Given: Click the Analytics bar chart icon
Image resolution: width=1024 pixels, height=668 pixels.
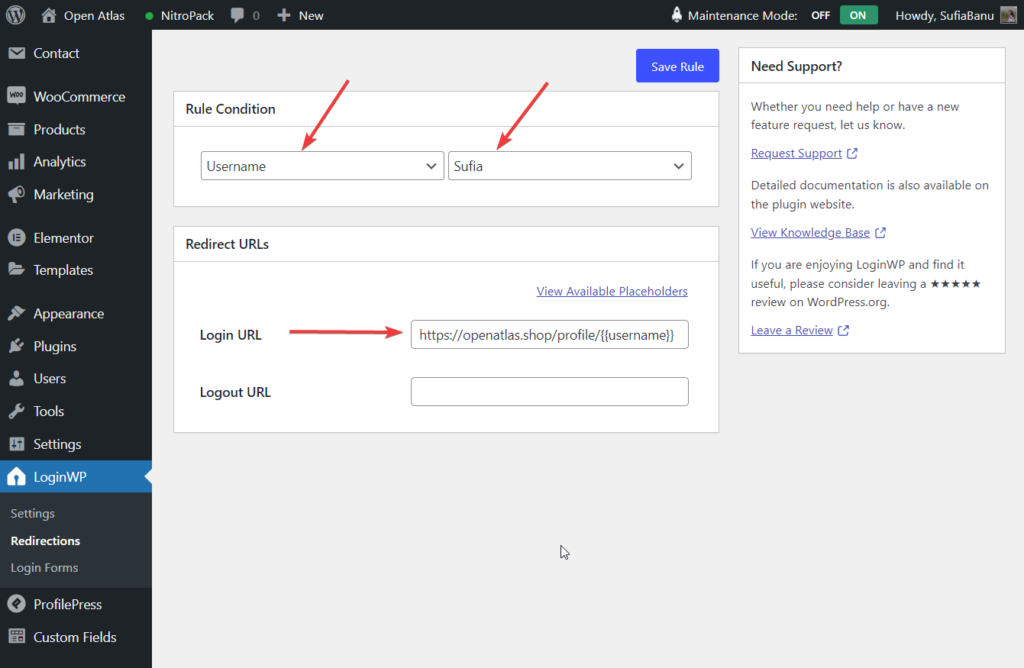Looking at the screenshot, I should [x=16, y=161].
